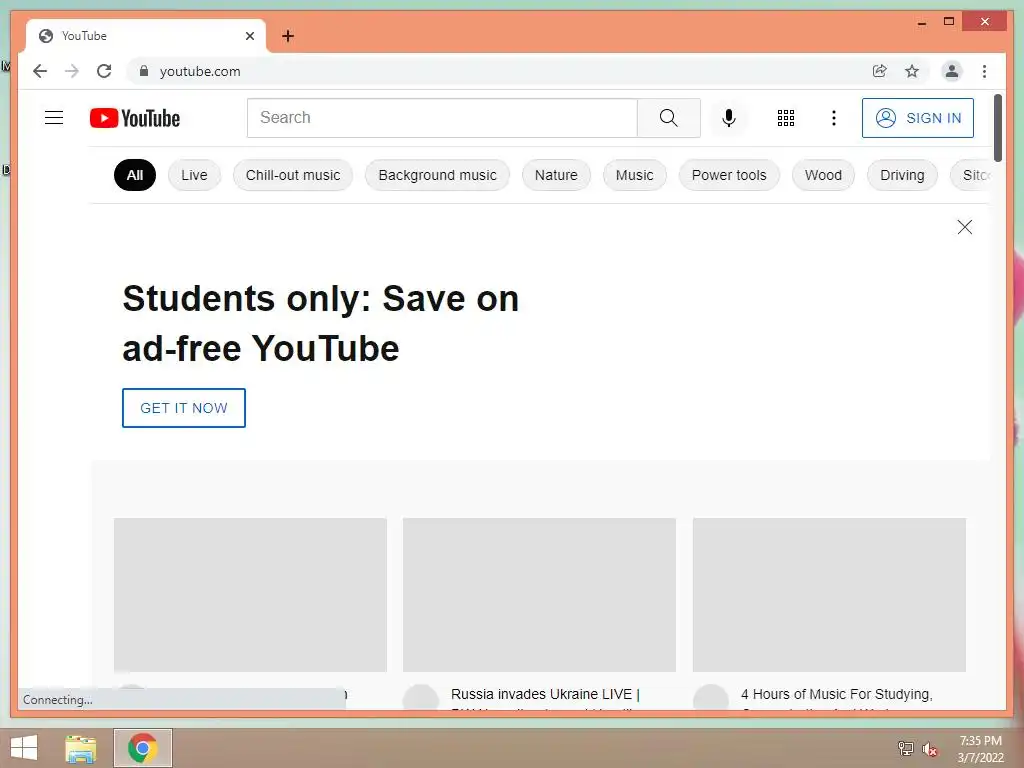Start voice search with the microphone

(729, 118)
